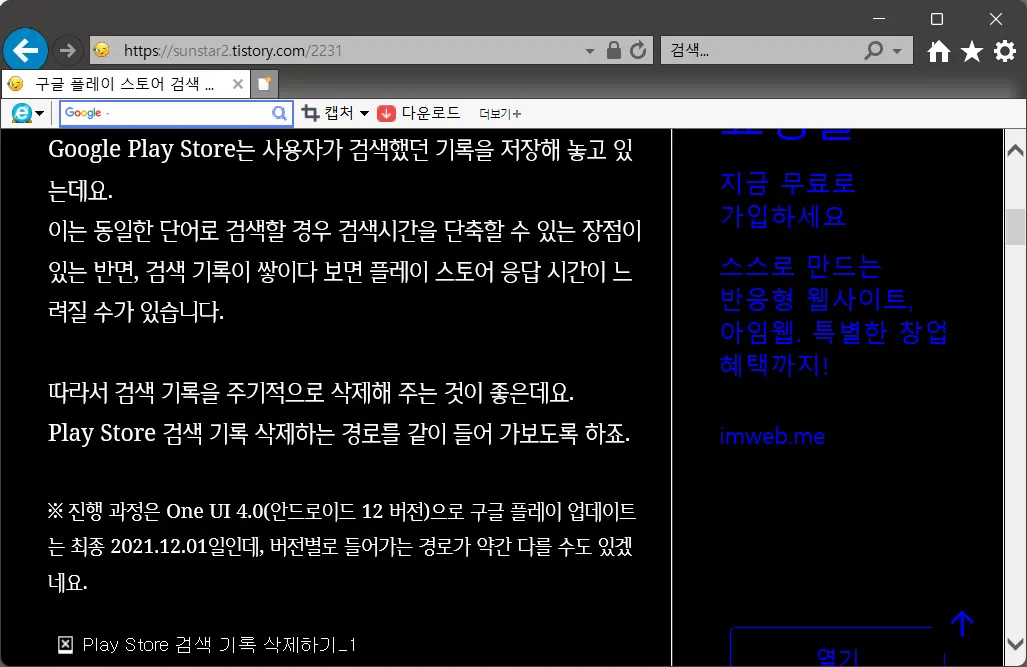Refresh the current page
Screen dimensions: 1027x667
pyautogui.click(x=638, y=50)
